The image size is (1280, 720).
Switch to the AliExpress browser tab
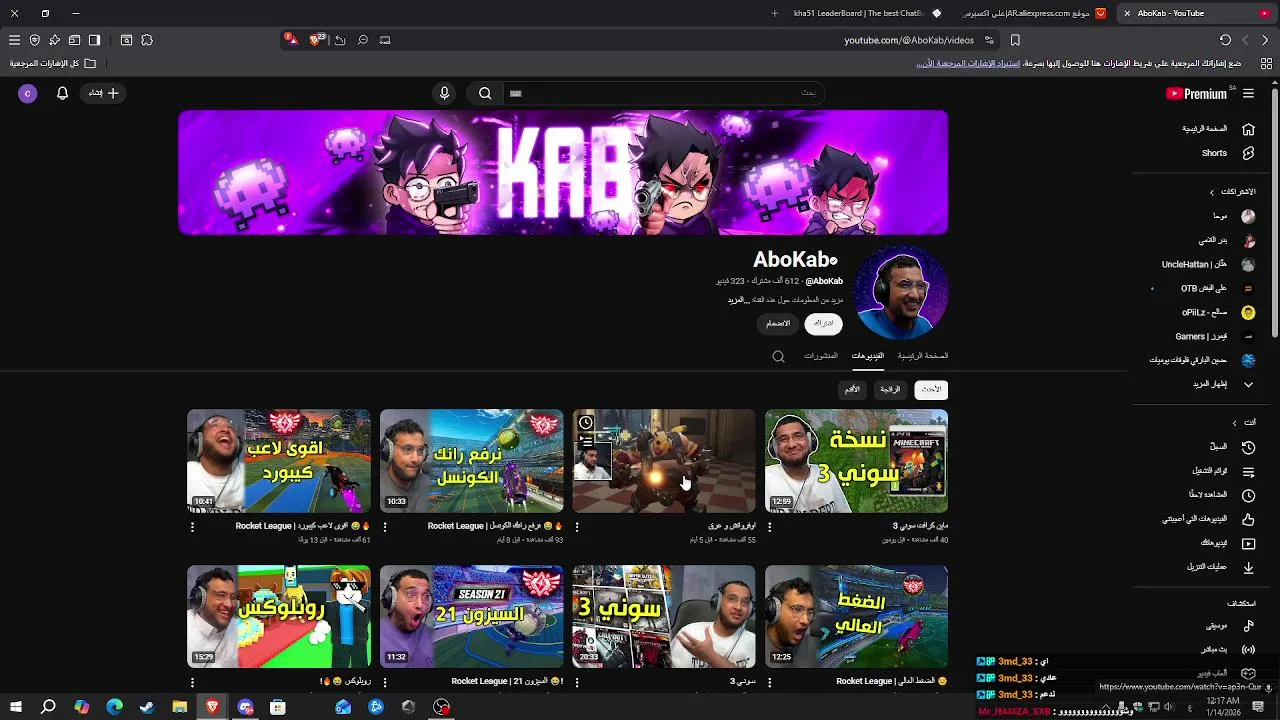tap(1035, 13)
